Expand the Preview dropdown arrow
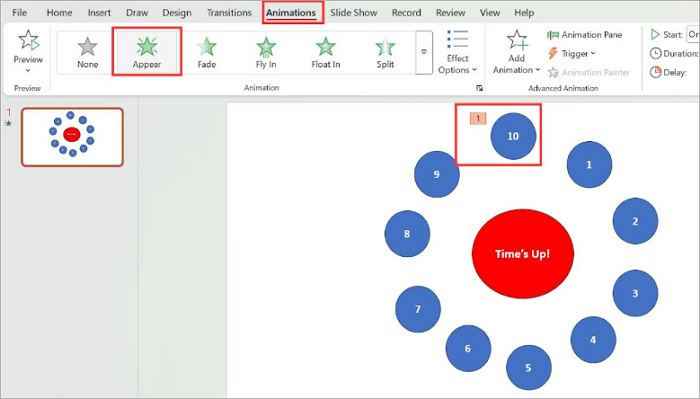 point(28,71)
